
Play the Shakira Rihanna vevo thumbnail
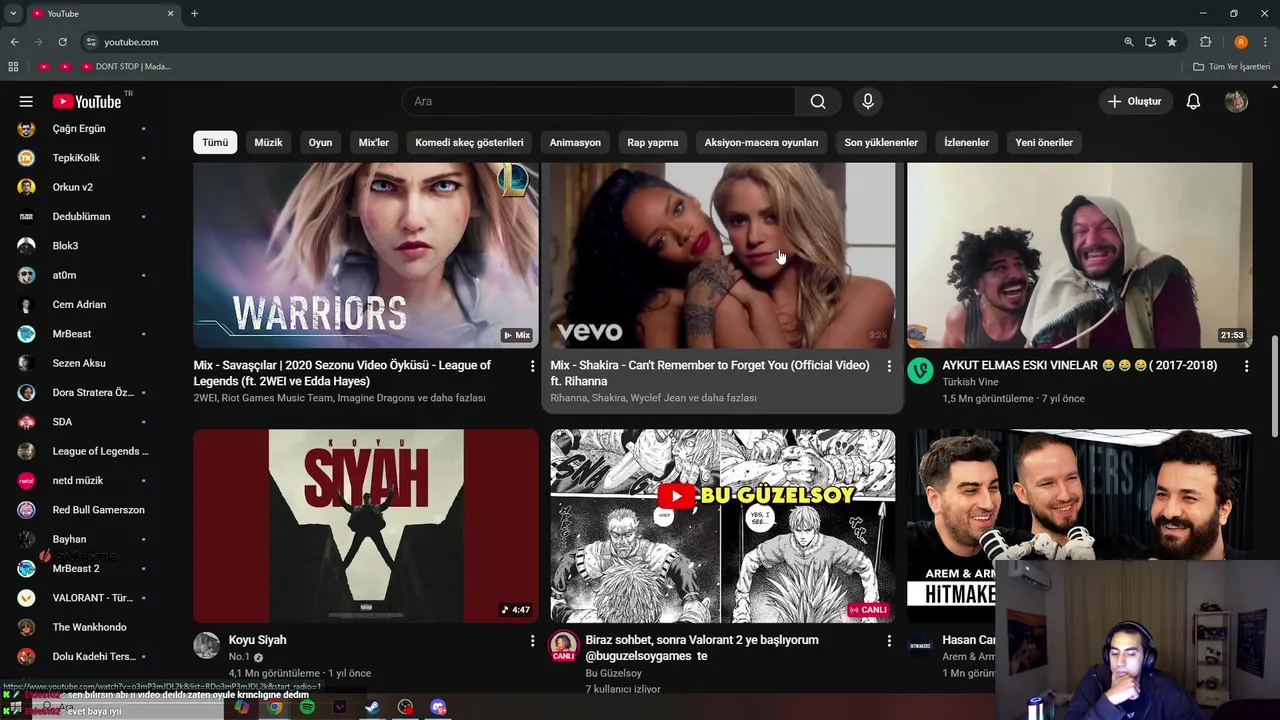coord(723,256)
